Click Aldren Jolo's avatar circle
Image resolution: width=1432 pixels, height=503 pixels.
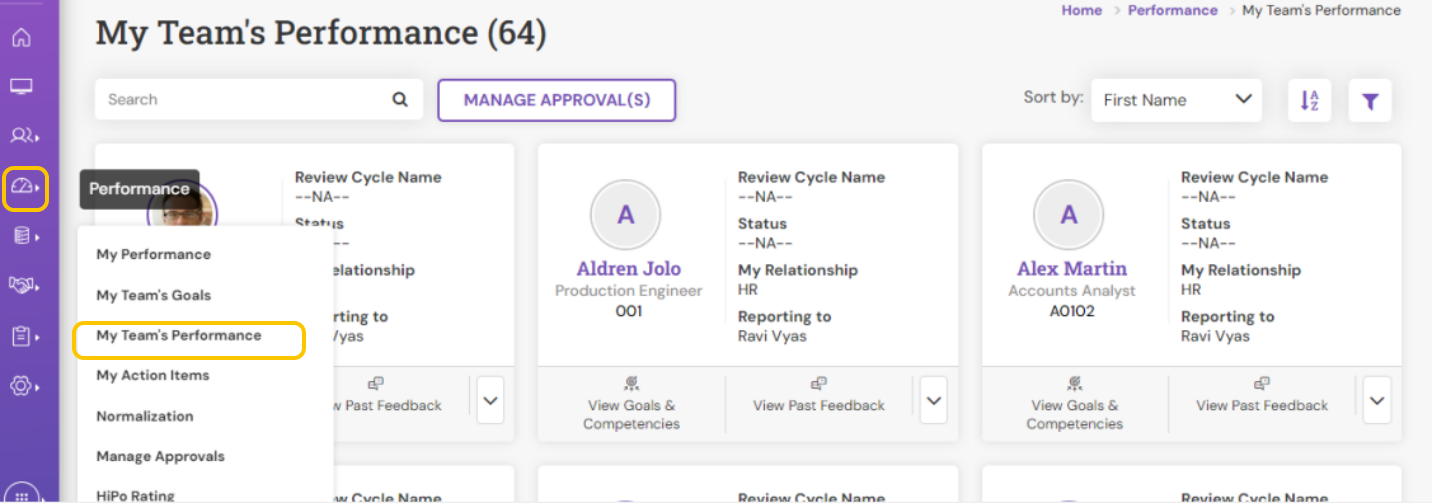click(x=626, y=214)
